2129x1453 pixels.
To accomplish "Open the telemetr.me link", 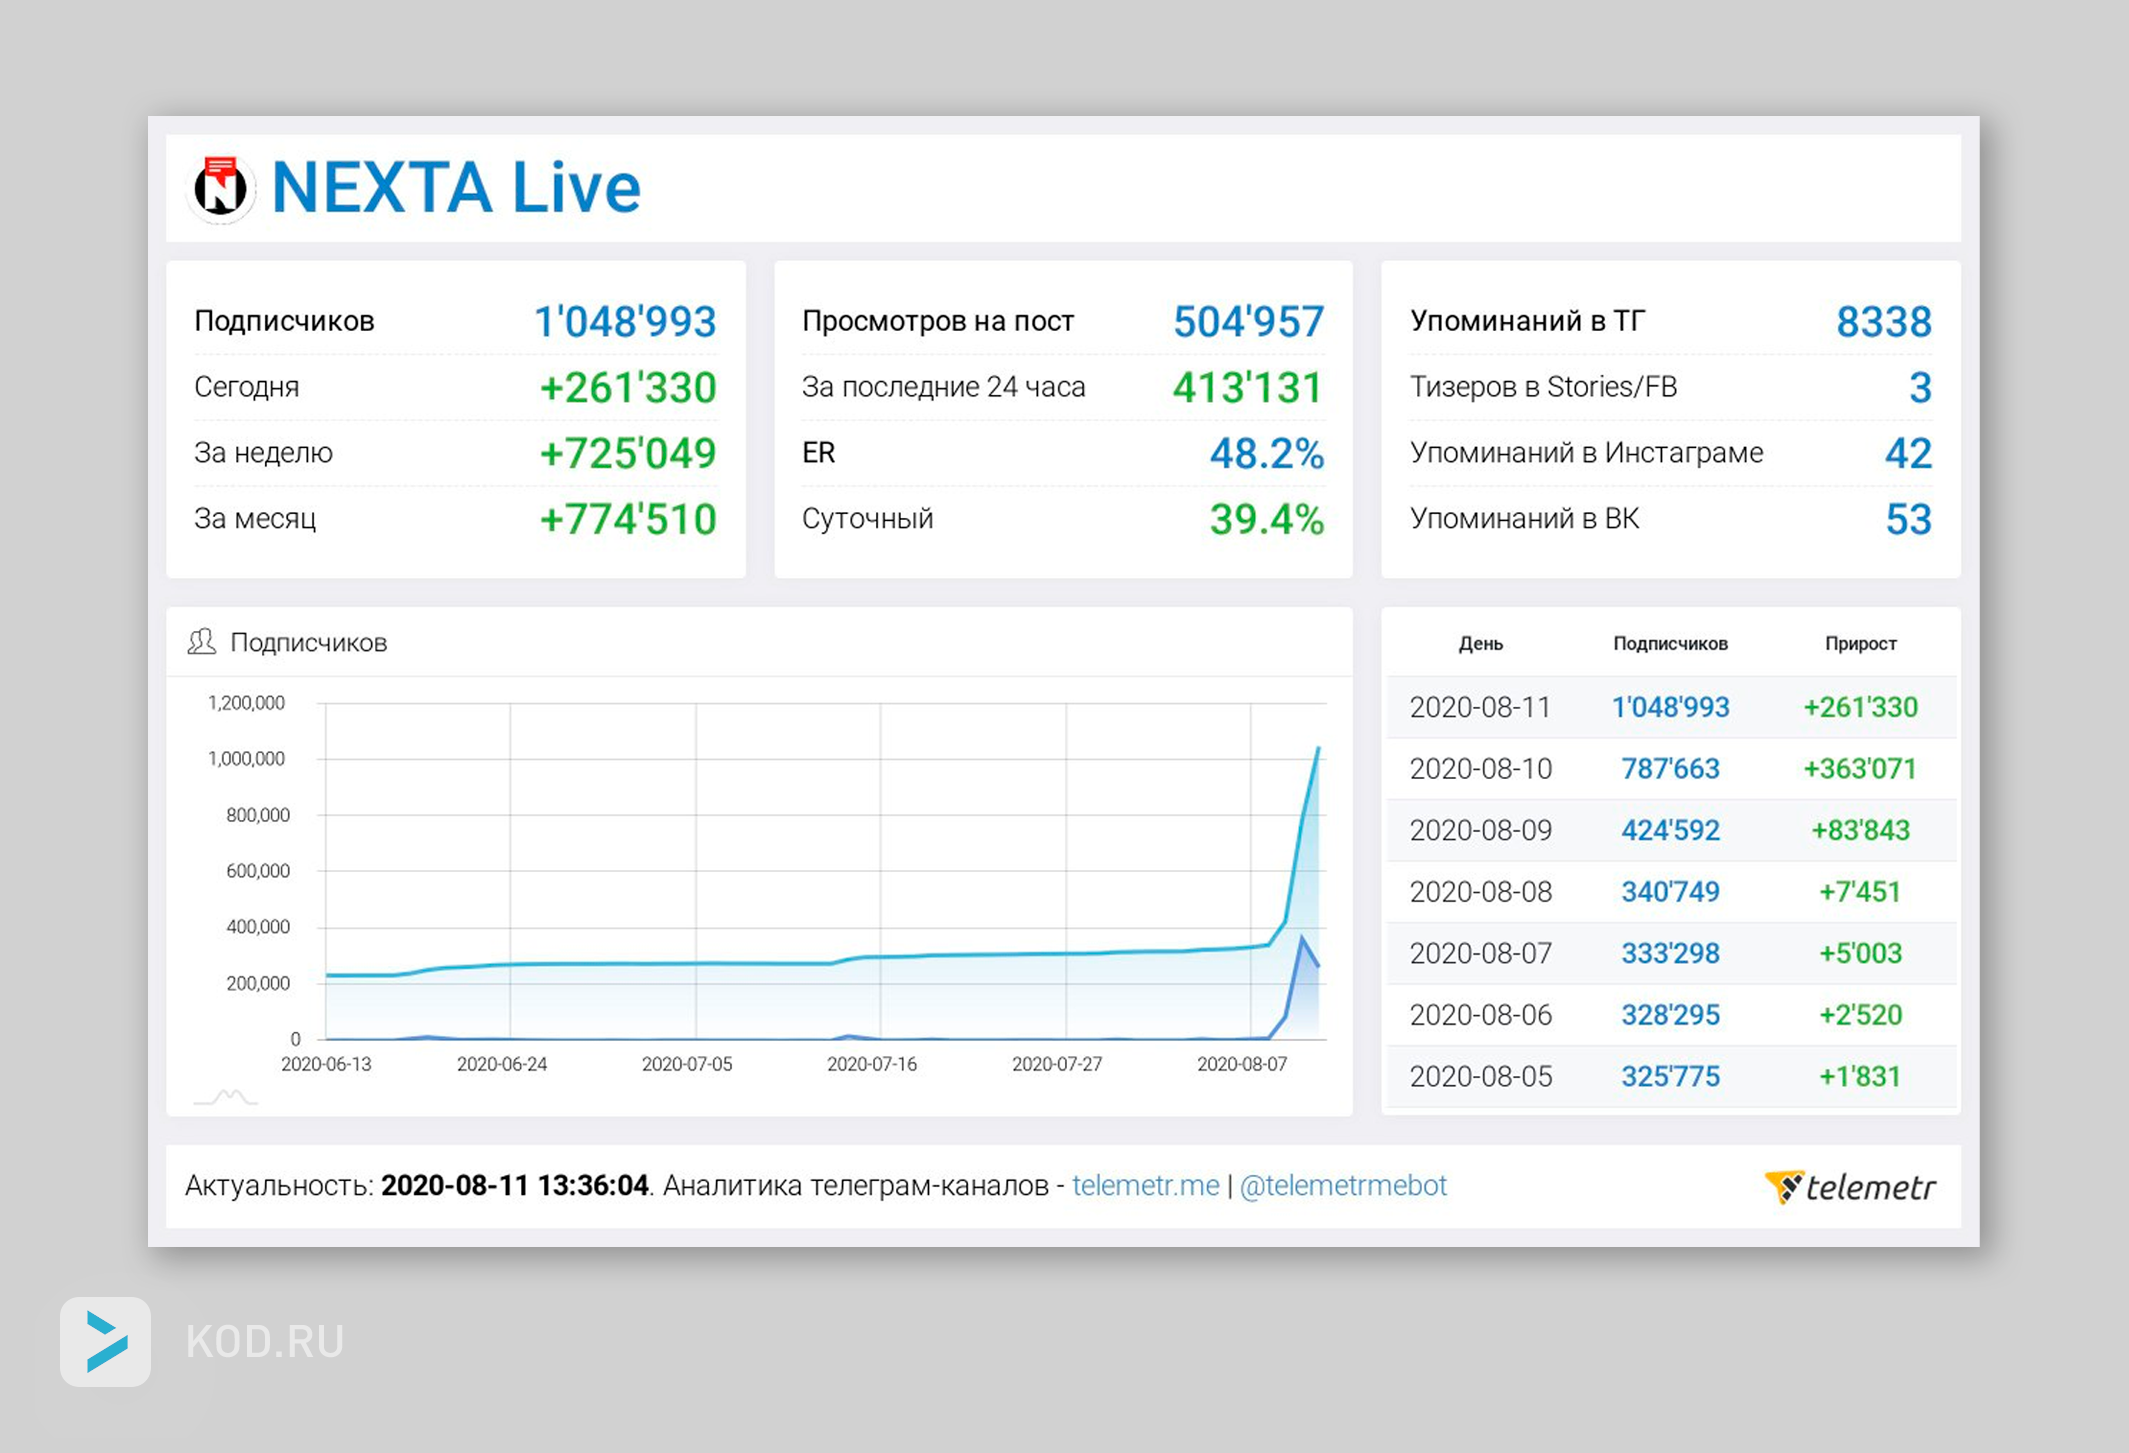I will [1145, 1185].
